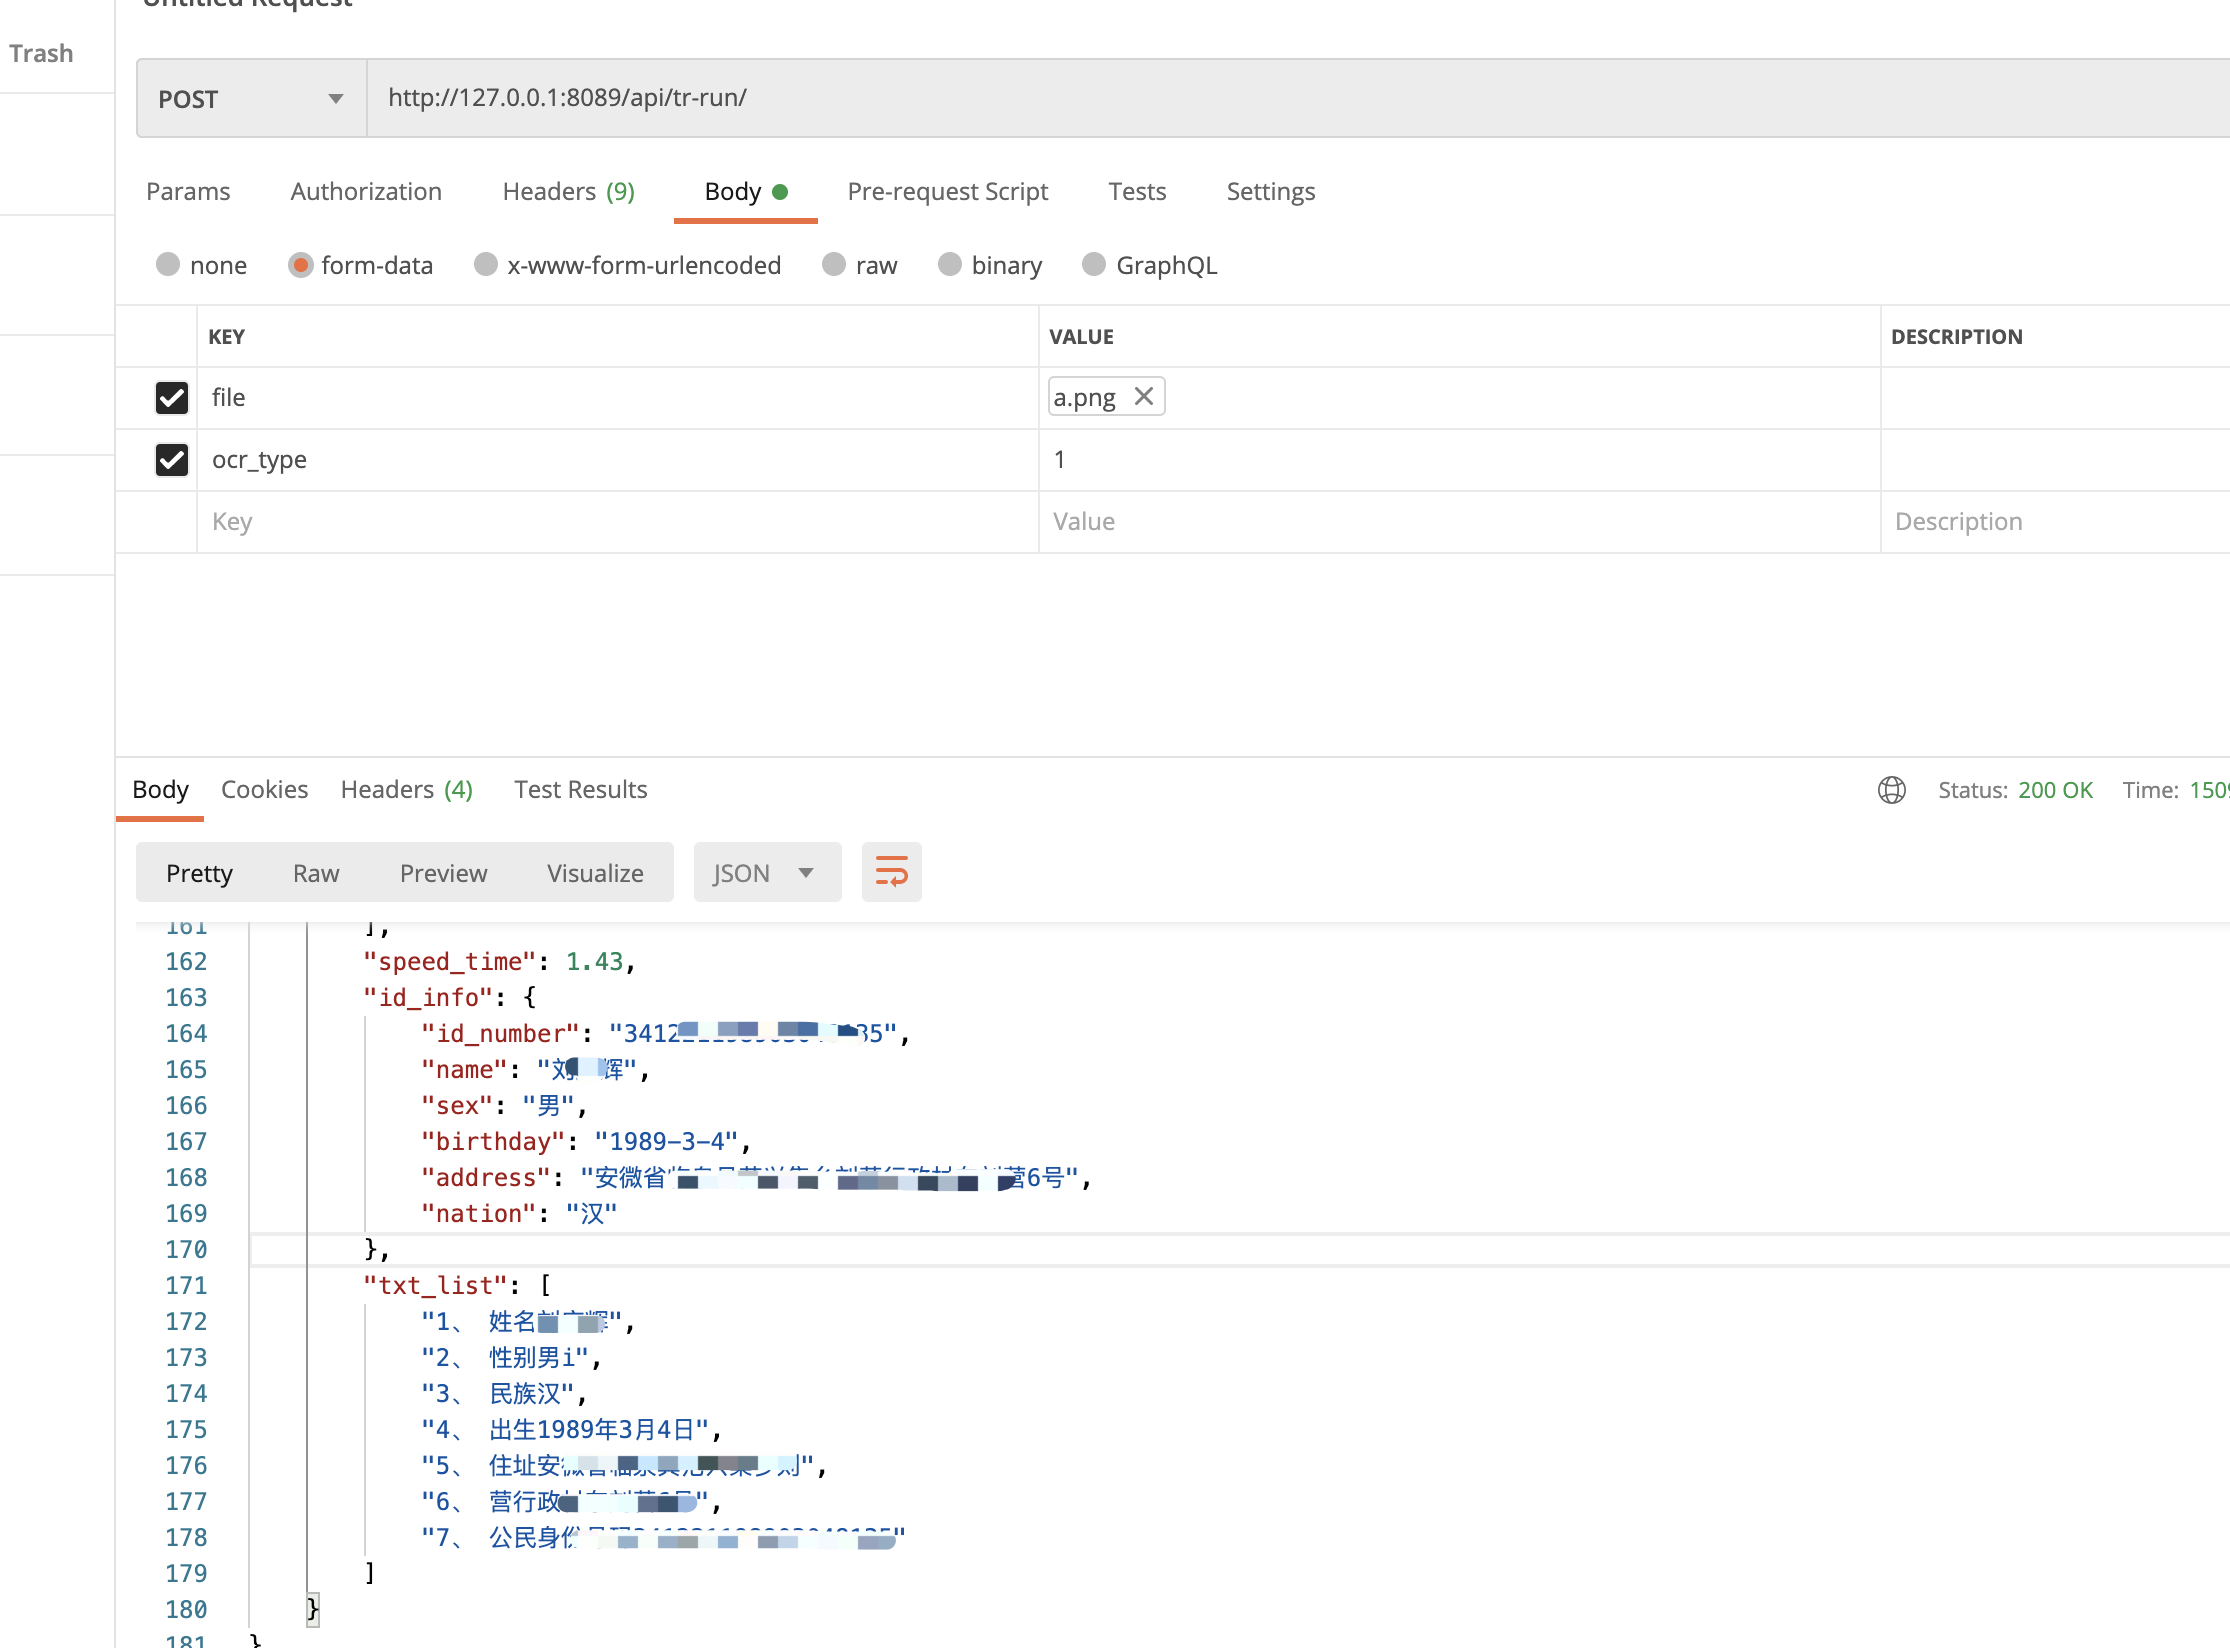
Task: Open the POST method dropdown
Action: [251, 98]
